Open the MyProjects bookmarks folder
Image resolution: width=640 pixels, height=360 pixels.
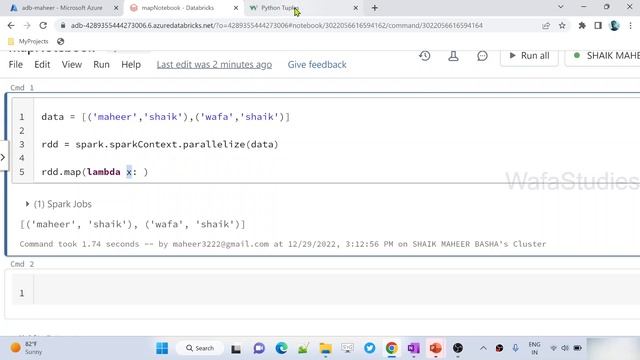[x=28, y=41]
